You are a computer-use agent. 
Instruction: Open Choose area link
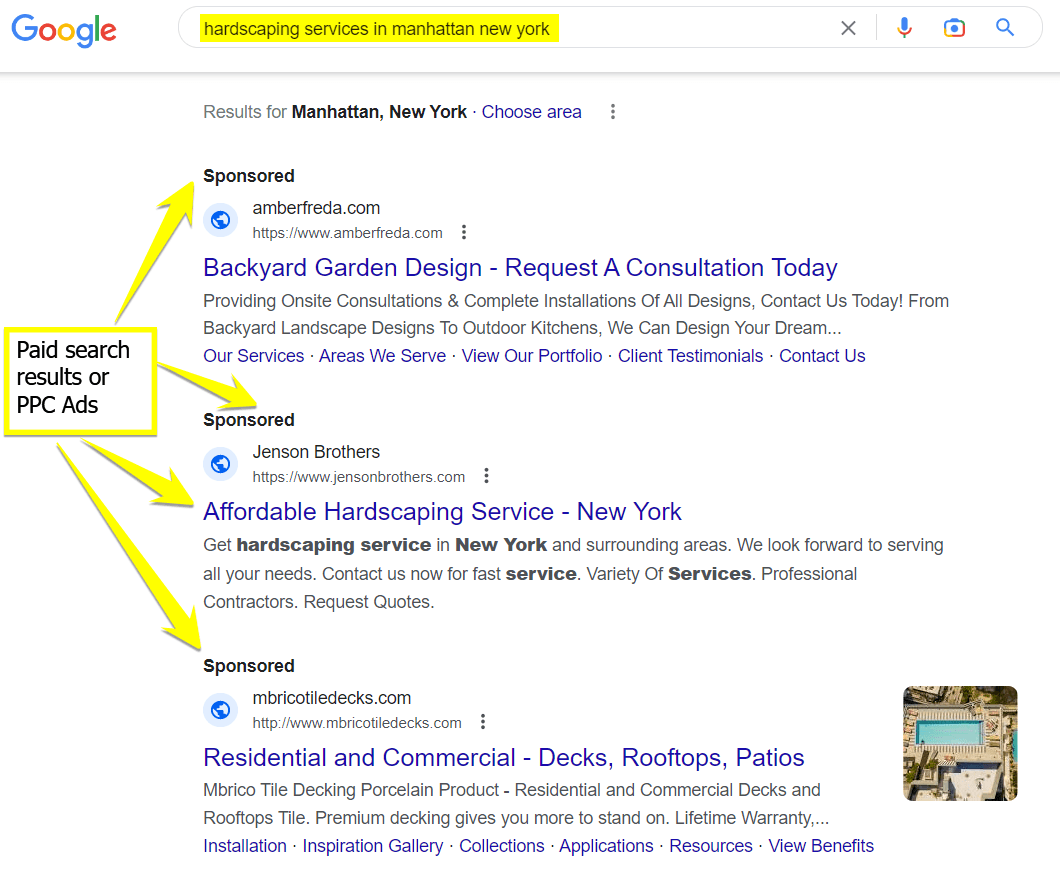click(x=531, y=112)
